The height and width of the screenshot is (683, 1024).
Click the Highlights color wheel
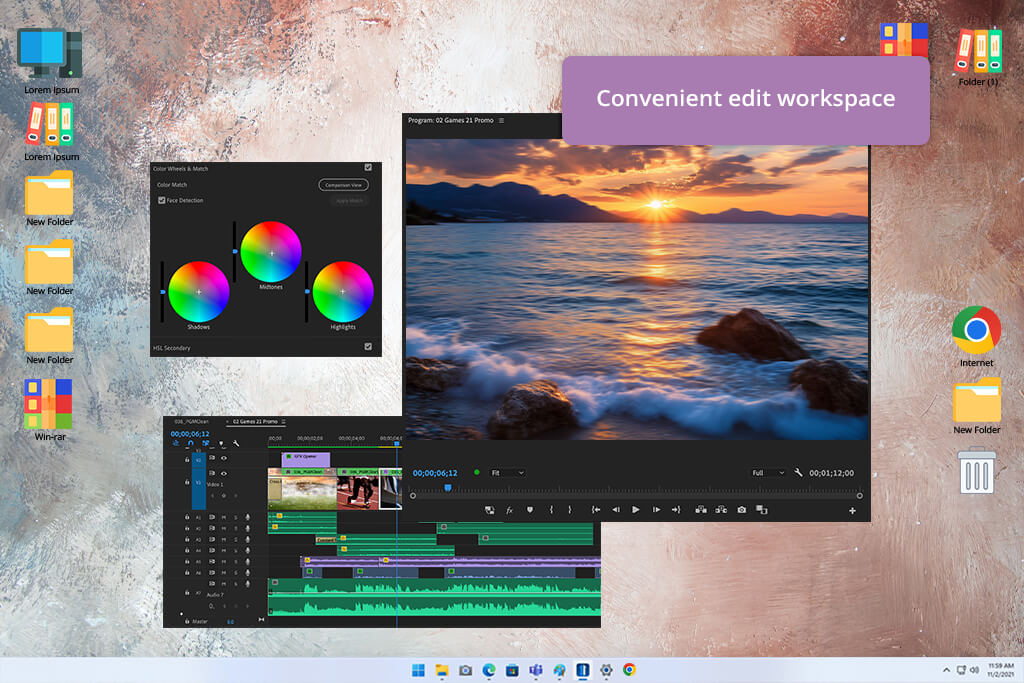click(x=343, y=292)
